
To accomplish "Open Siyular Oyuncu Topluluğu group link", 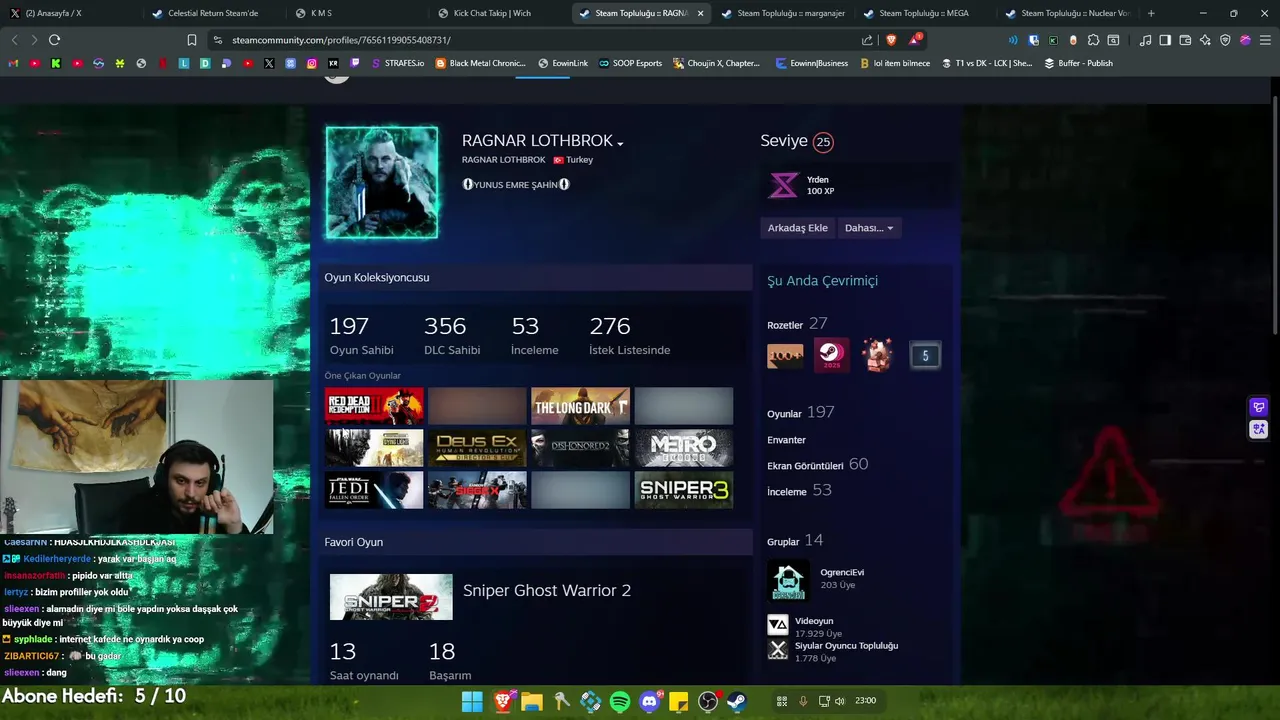I will [x=846, y=646].
